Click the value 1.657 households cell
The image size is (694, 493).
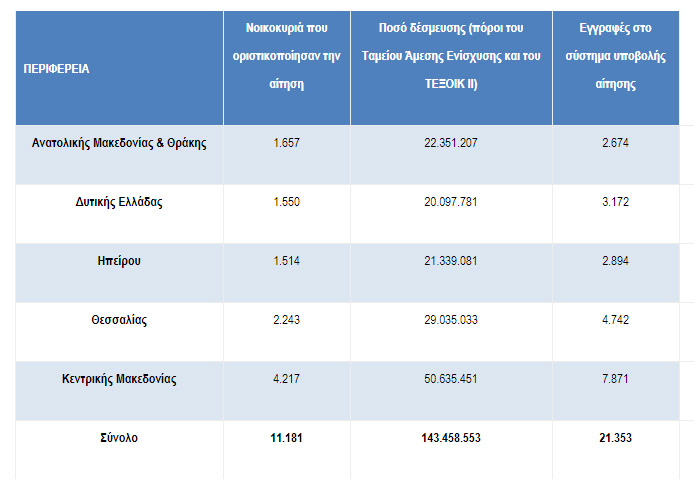[x=286, y=142]
